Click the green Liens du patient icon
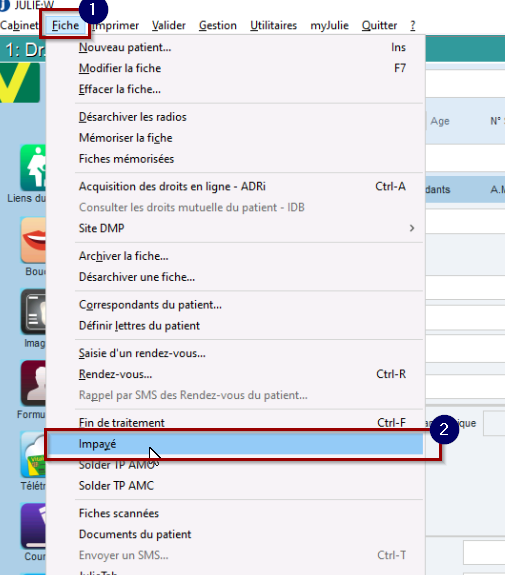The height and width of the screenshot is (575, 505). point(33,168)
